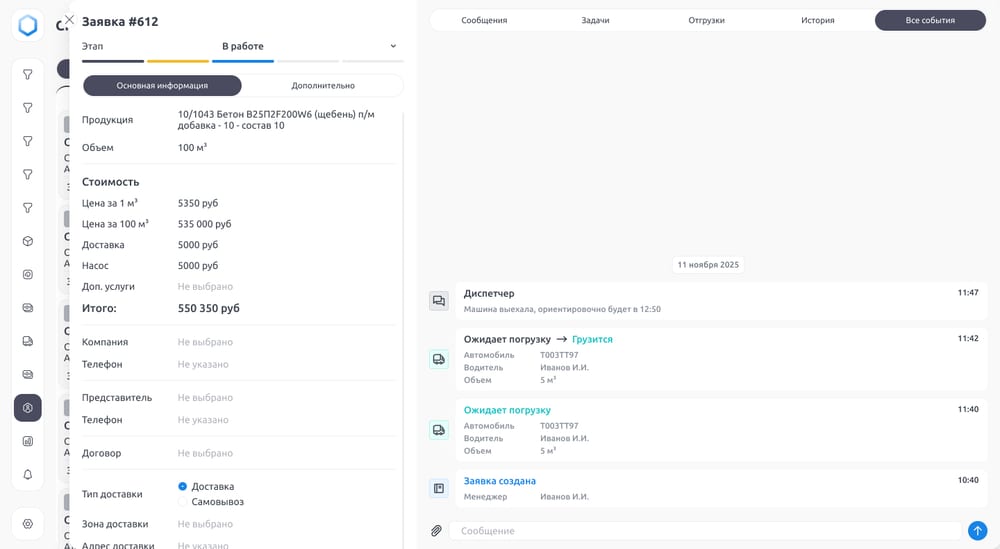1000x549 pixels.
Task: Open the Задачи tab
Action: (595, 20)
